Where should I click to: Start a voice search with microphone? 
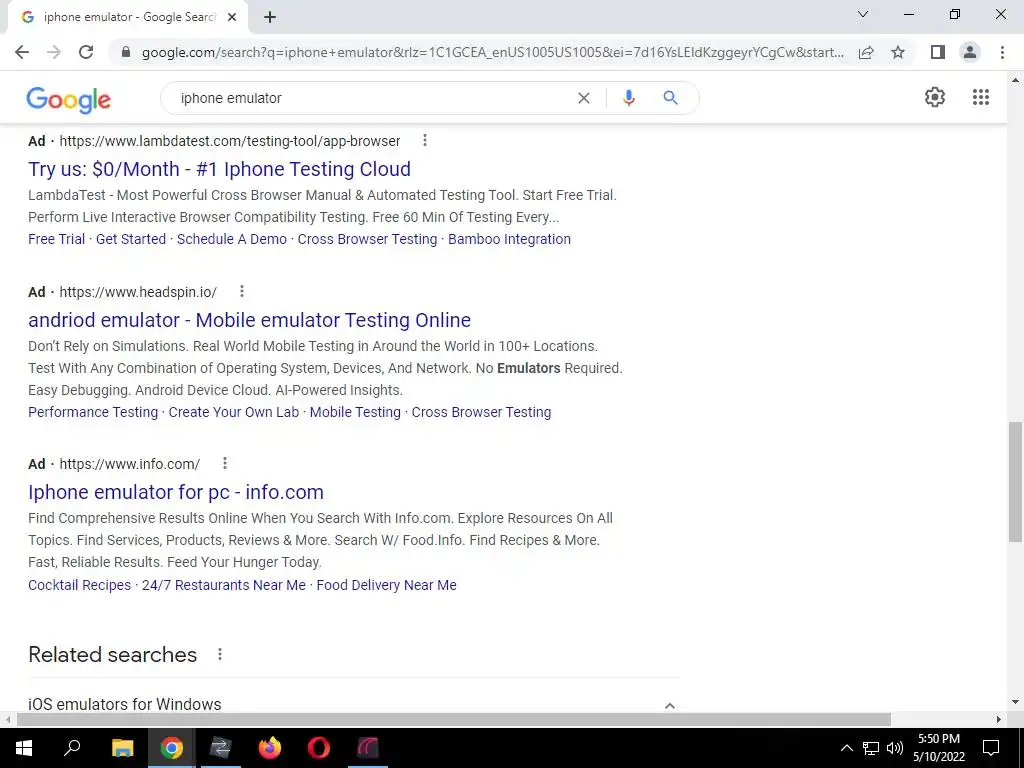[x=628, y=98]
